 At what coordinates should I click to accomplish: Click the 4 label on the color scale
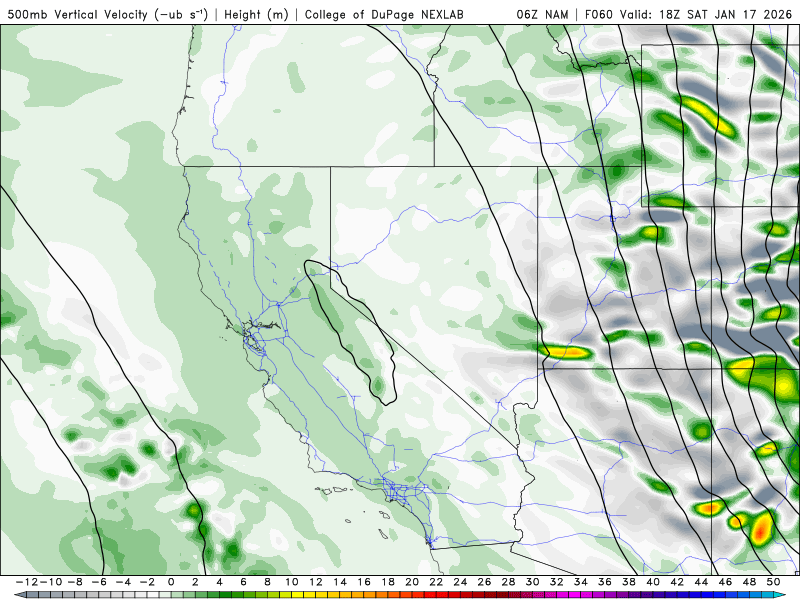[219, 582]
